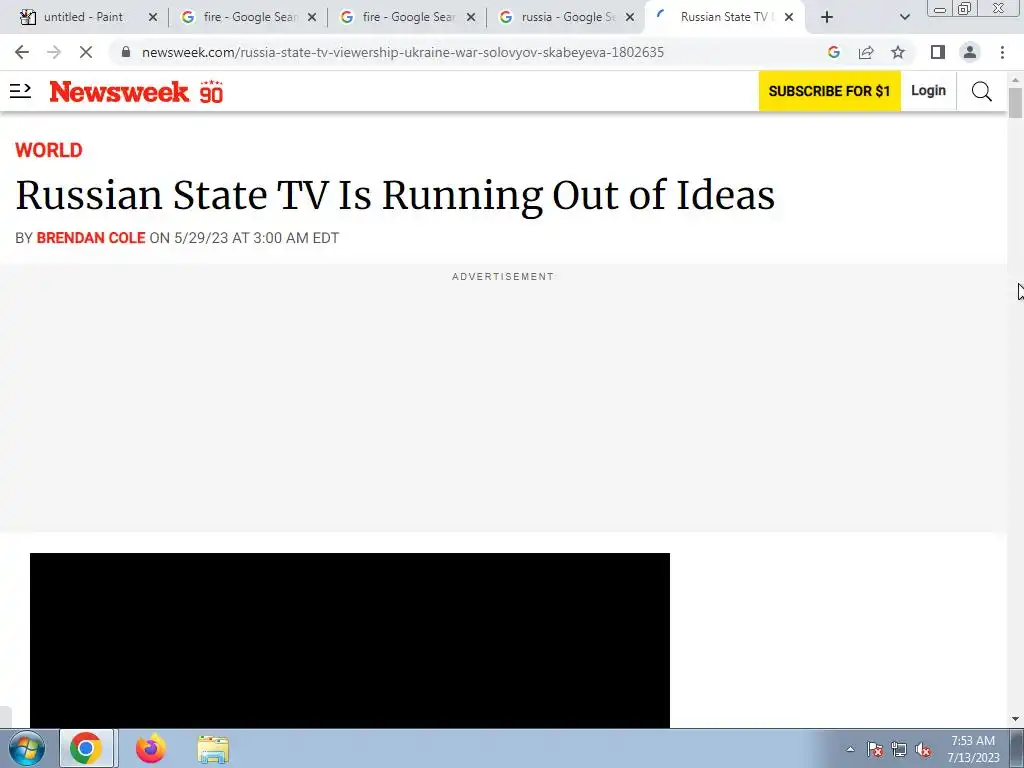Go back to the previous page
This screenshot has width=1024, height=768.
click(22, 52)
